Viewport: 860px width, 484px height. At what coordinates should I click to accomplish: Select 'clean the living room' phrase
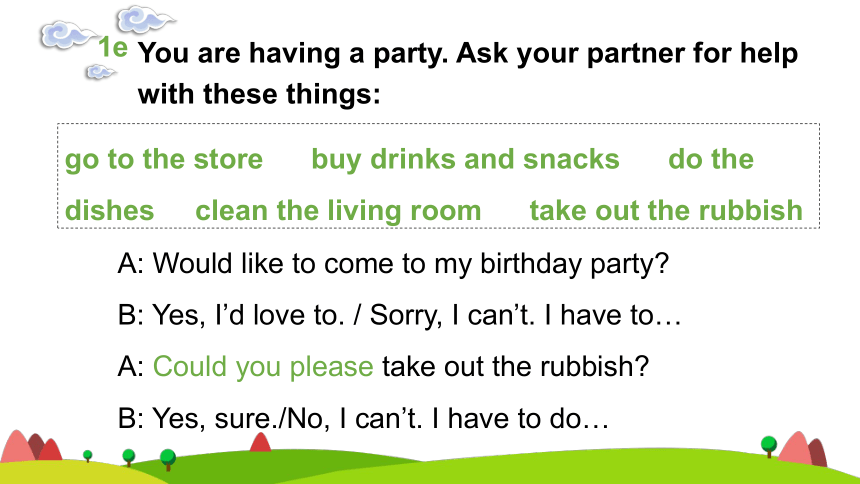[x=338, y=211]
